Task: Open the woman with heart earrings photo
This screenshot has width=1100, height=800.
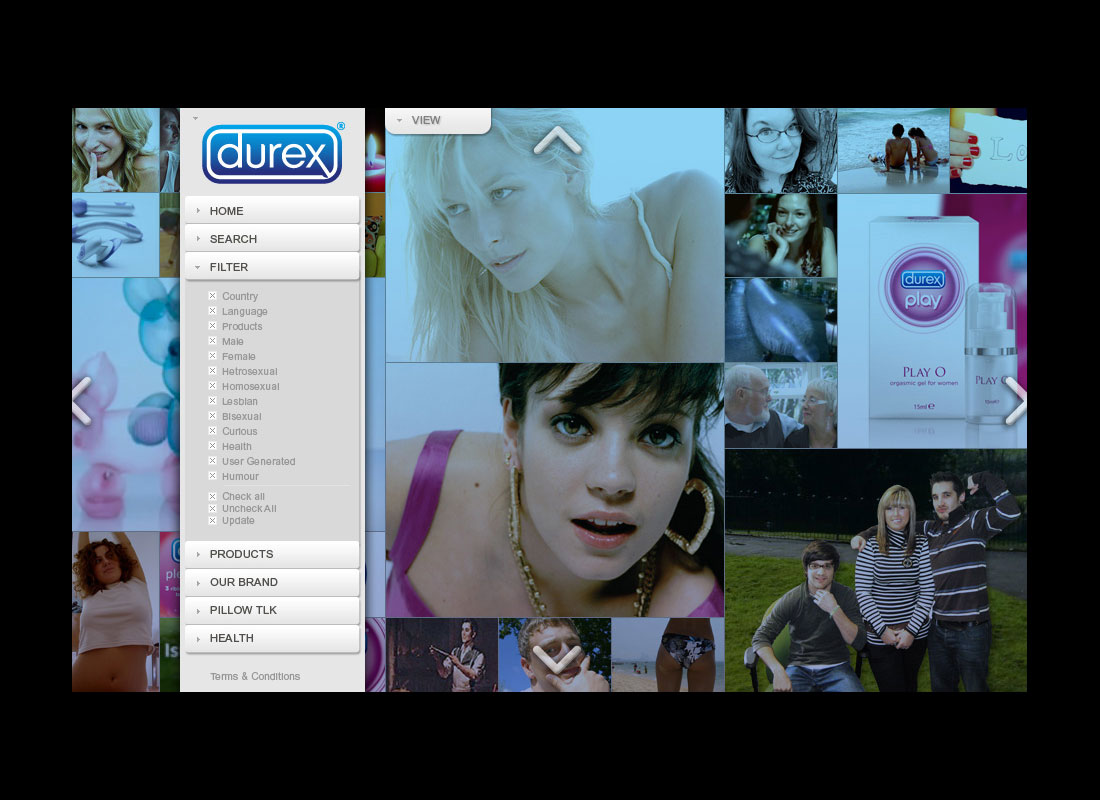Action: point(555,490)
